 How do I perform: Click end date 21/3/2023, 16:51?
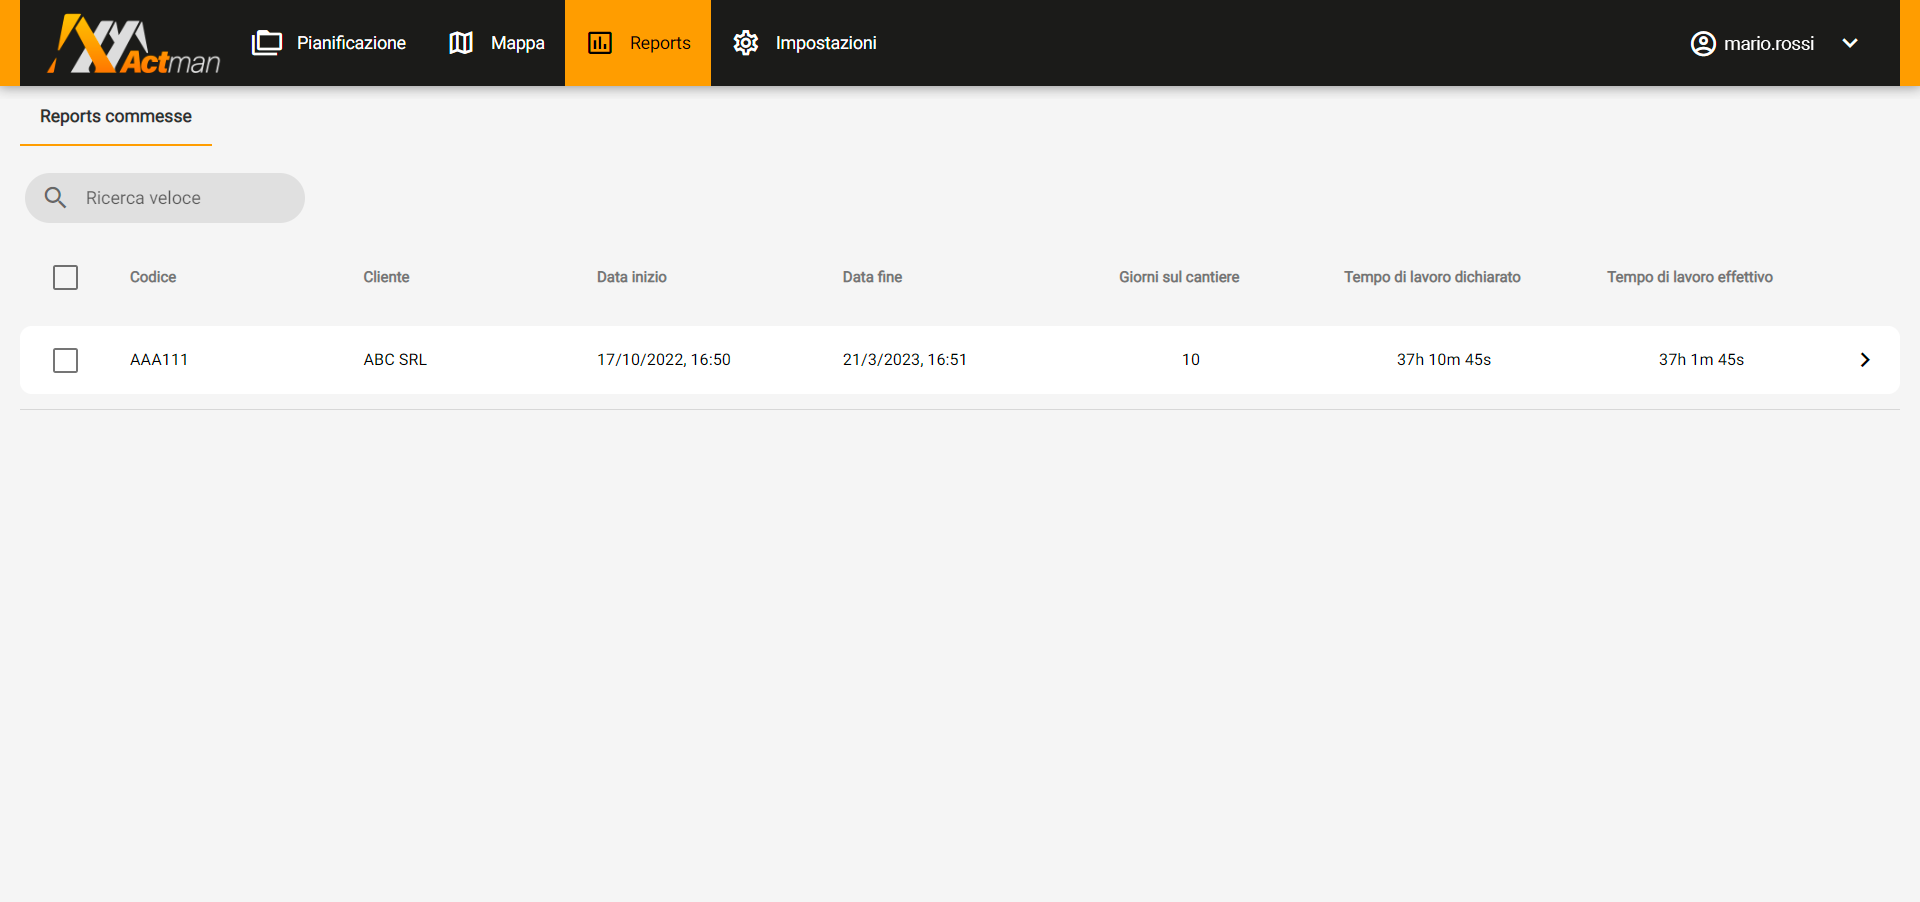click(905, 360)
